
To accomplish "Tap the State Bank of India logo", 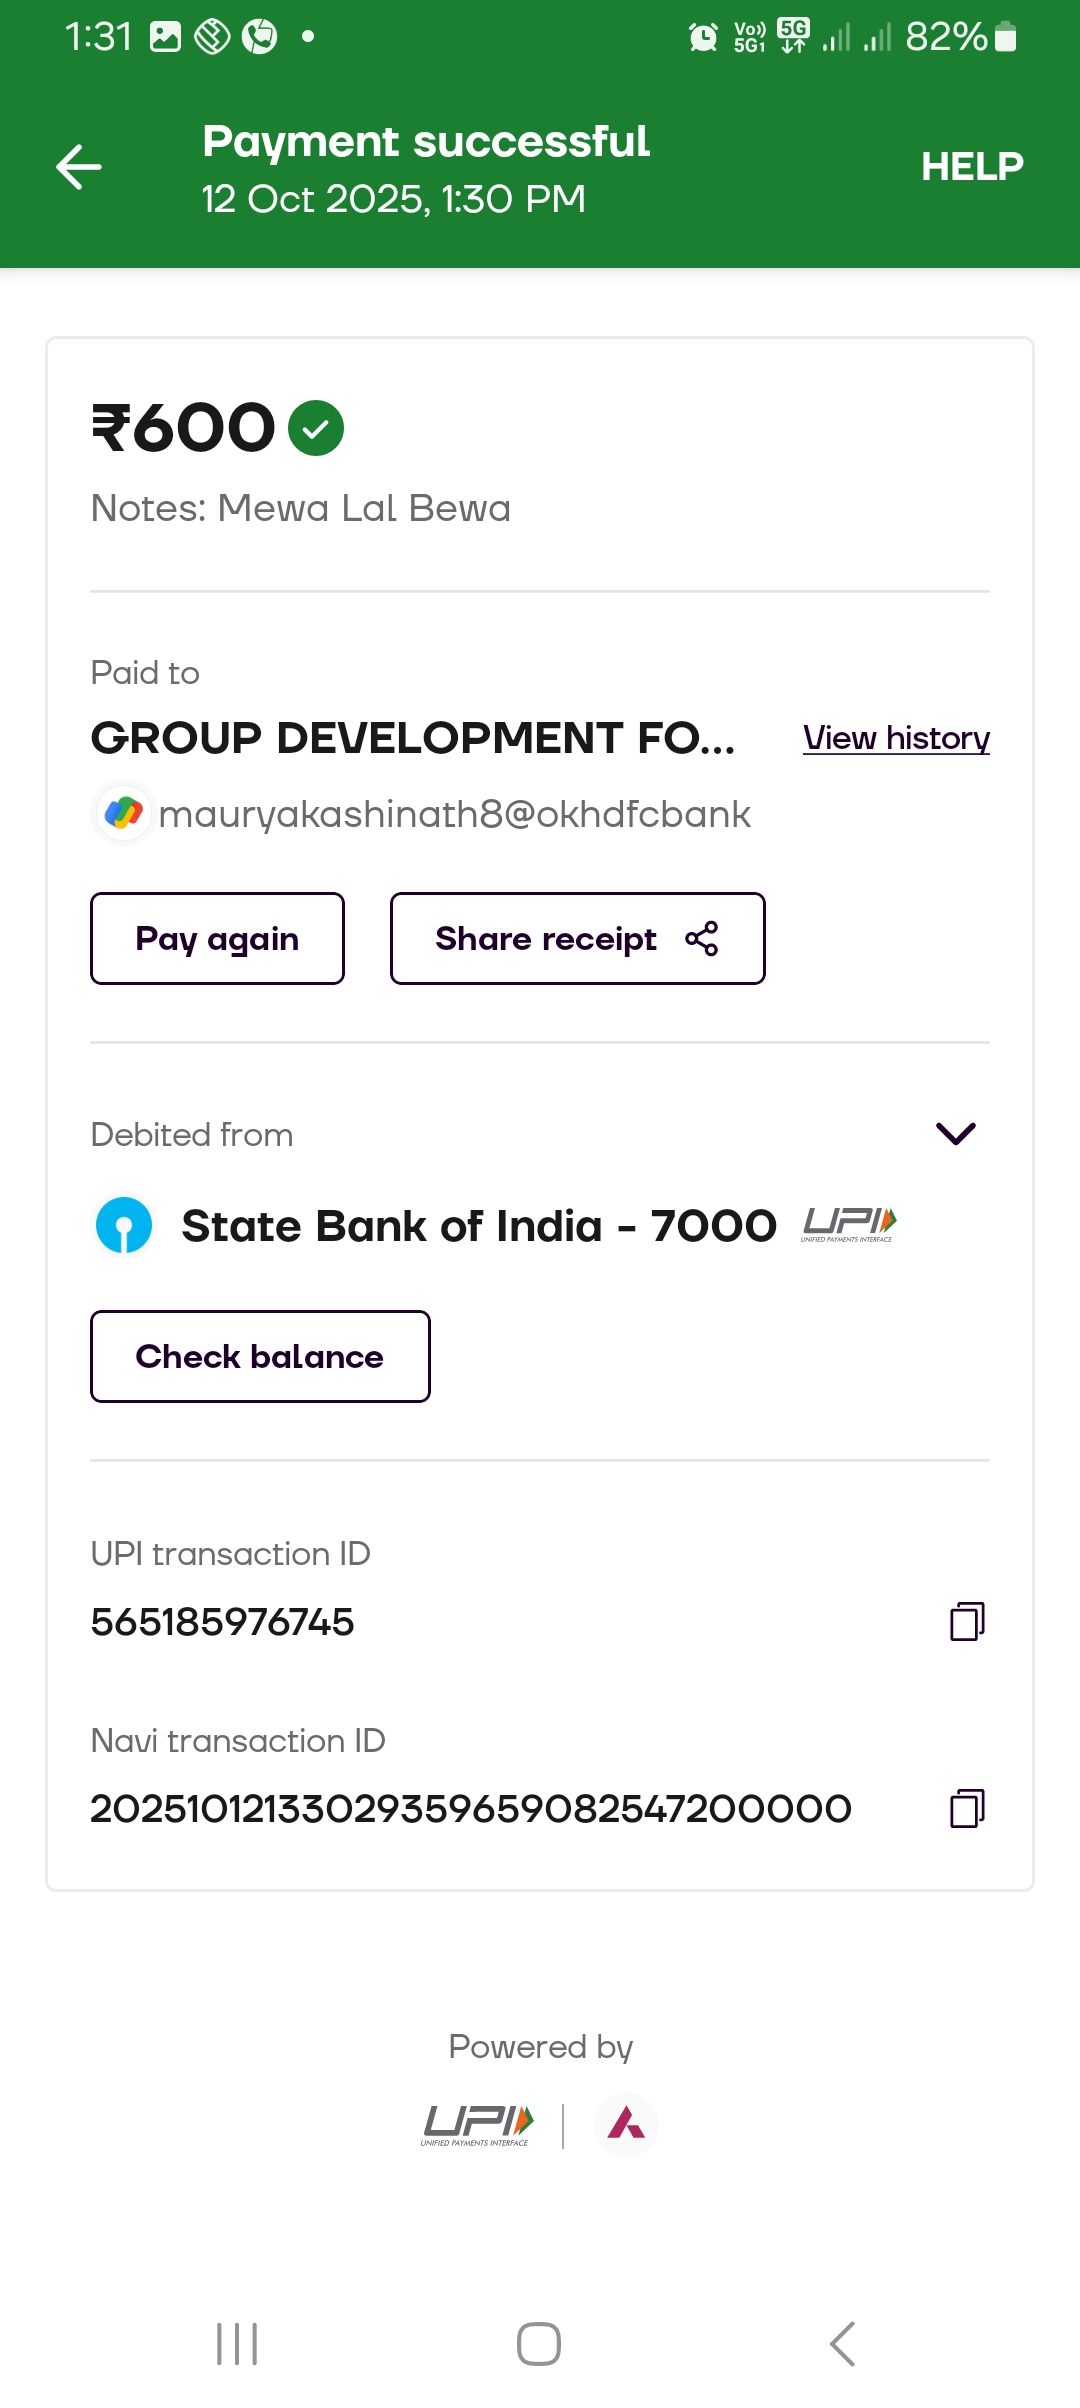I will pos(124,1225).
